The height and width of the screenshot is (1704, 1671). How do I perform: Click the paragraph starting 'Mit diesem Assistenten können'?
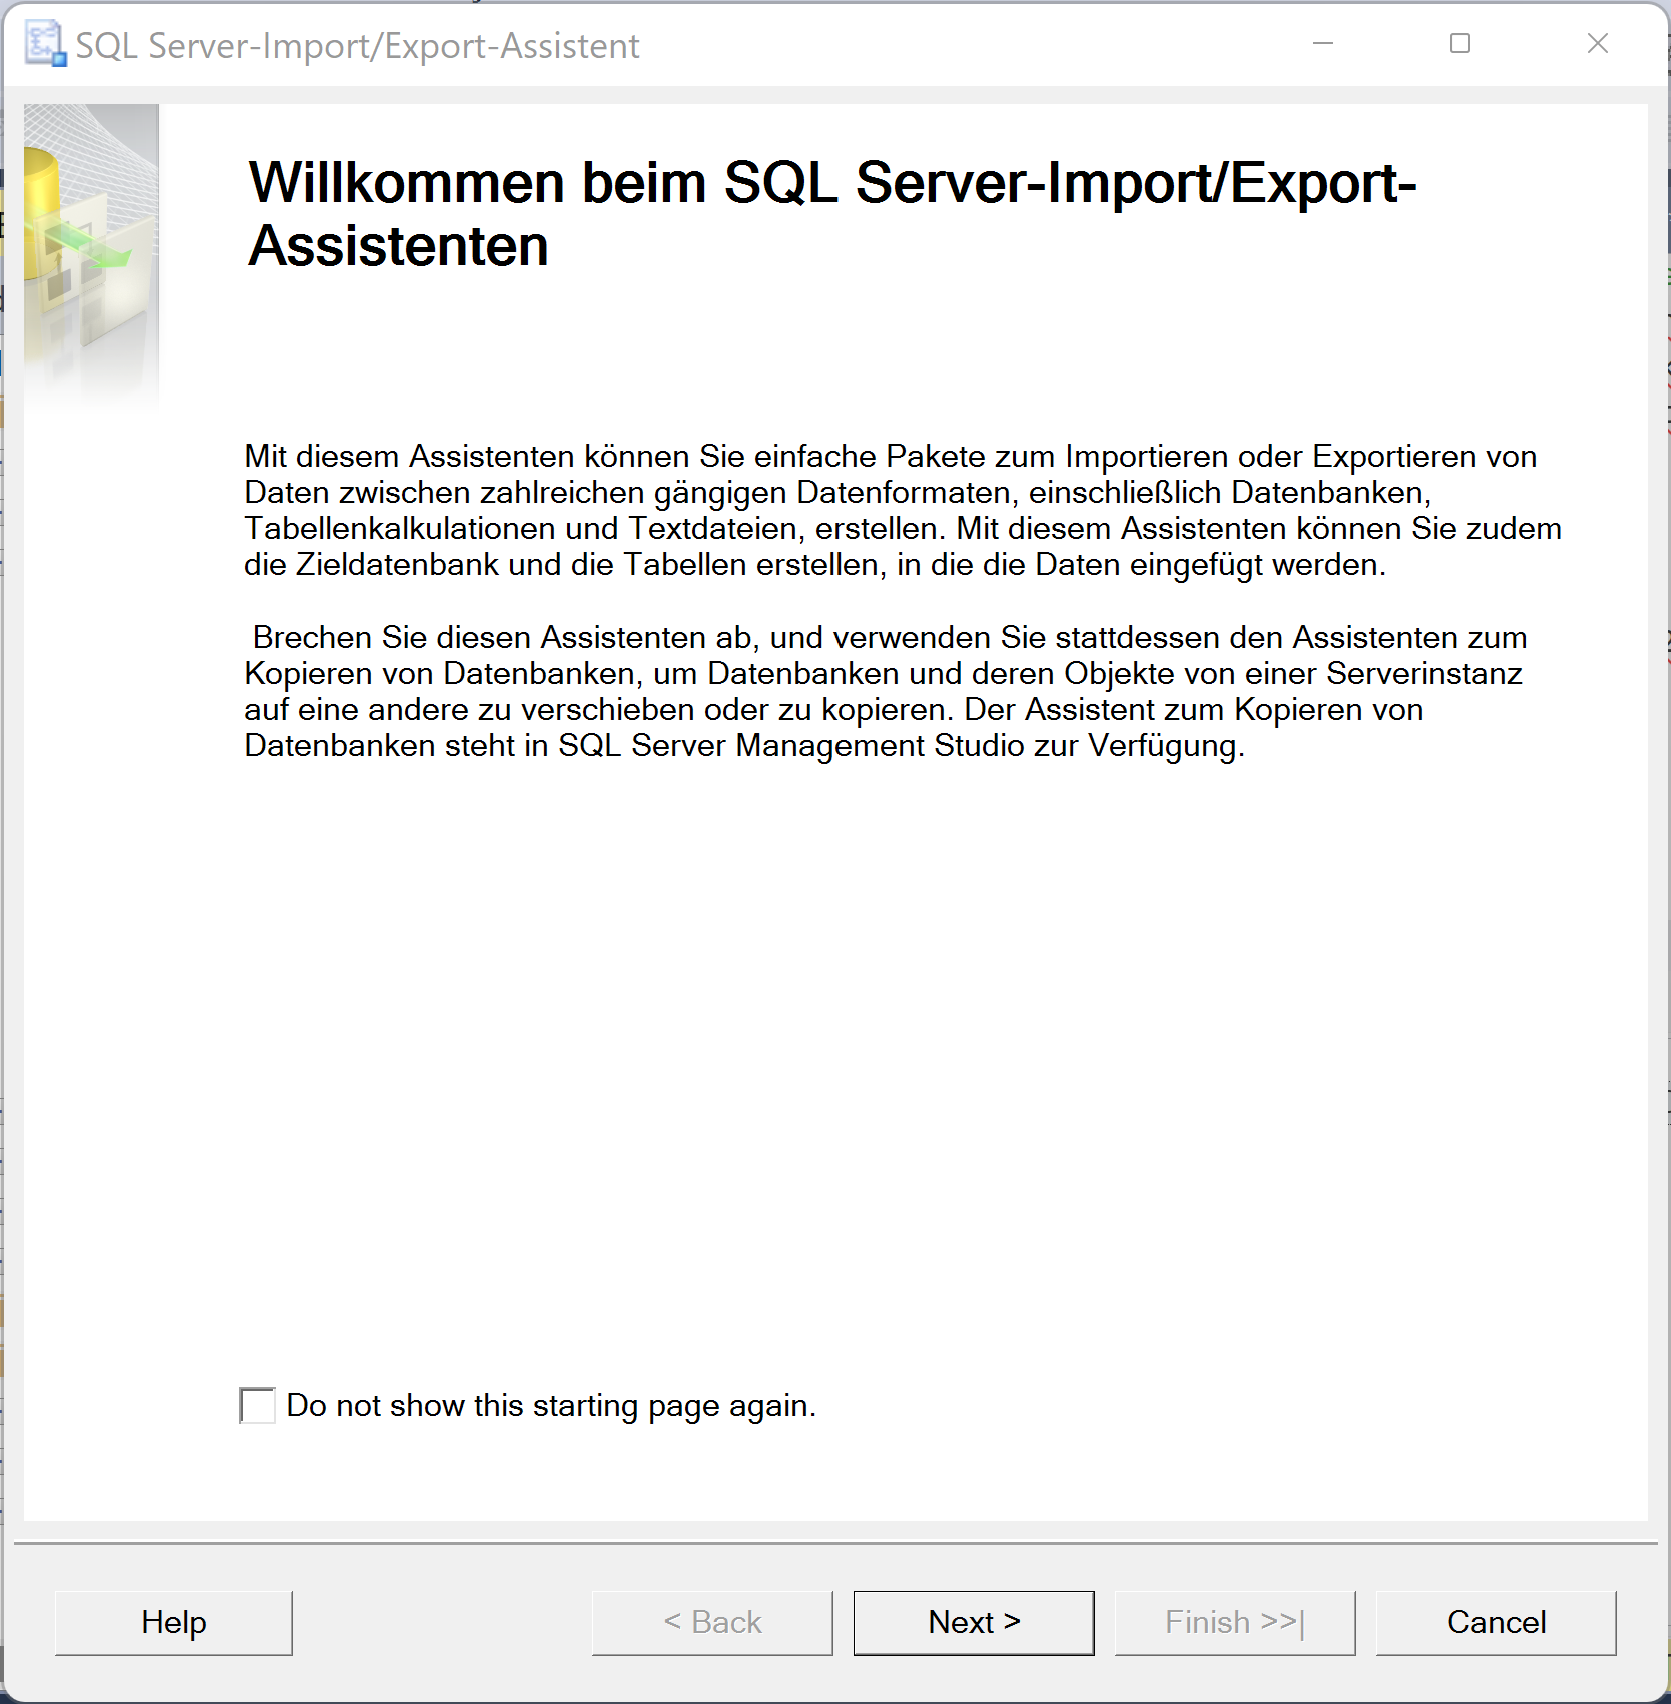coord(902,510)
